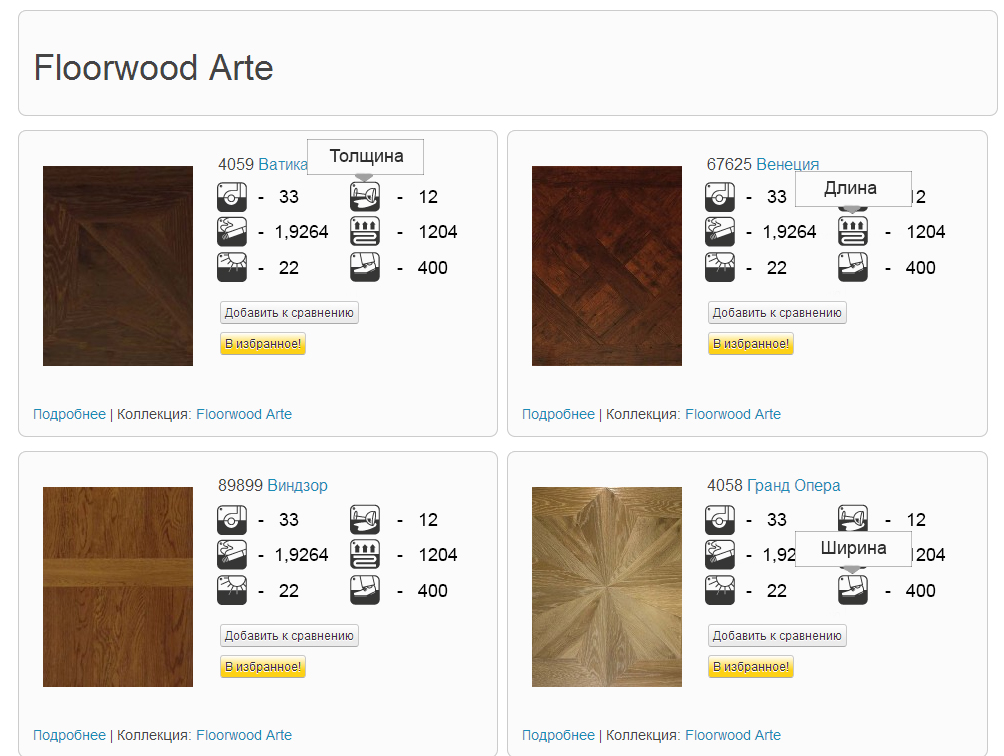The width and height of the screenshot is (1004, 756).
Task: Click the thickness icon beside 12 in Виндзор card
Action: point(365,520)
